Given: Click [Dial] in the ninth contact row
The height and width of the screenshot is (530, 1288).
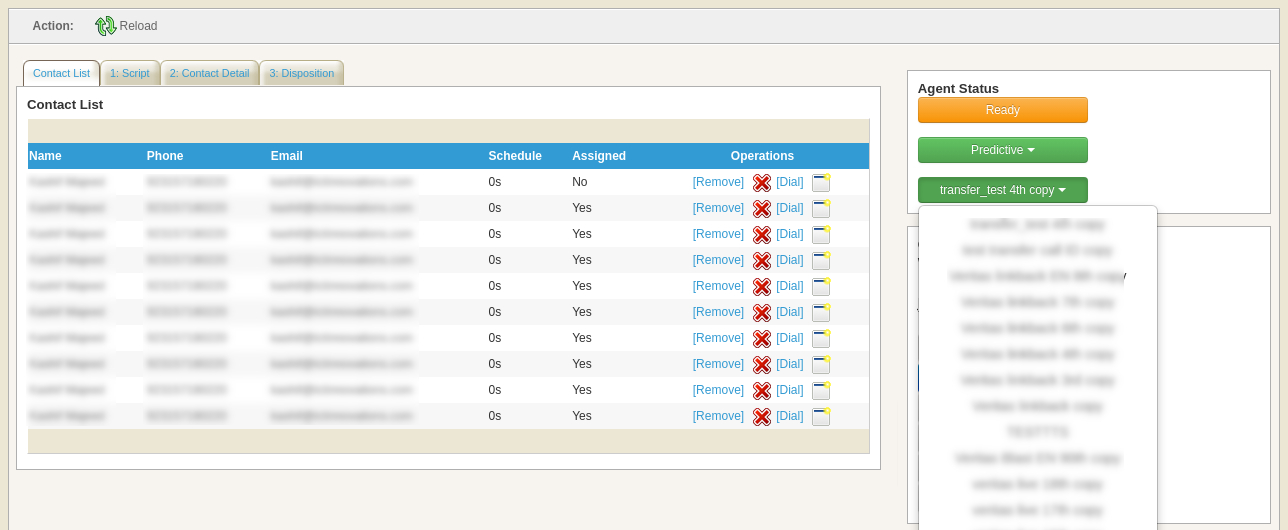Looking at the screenshot, I should point(790,390).
